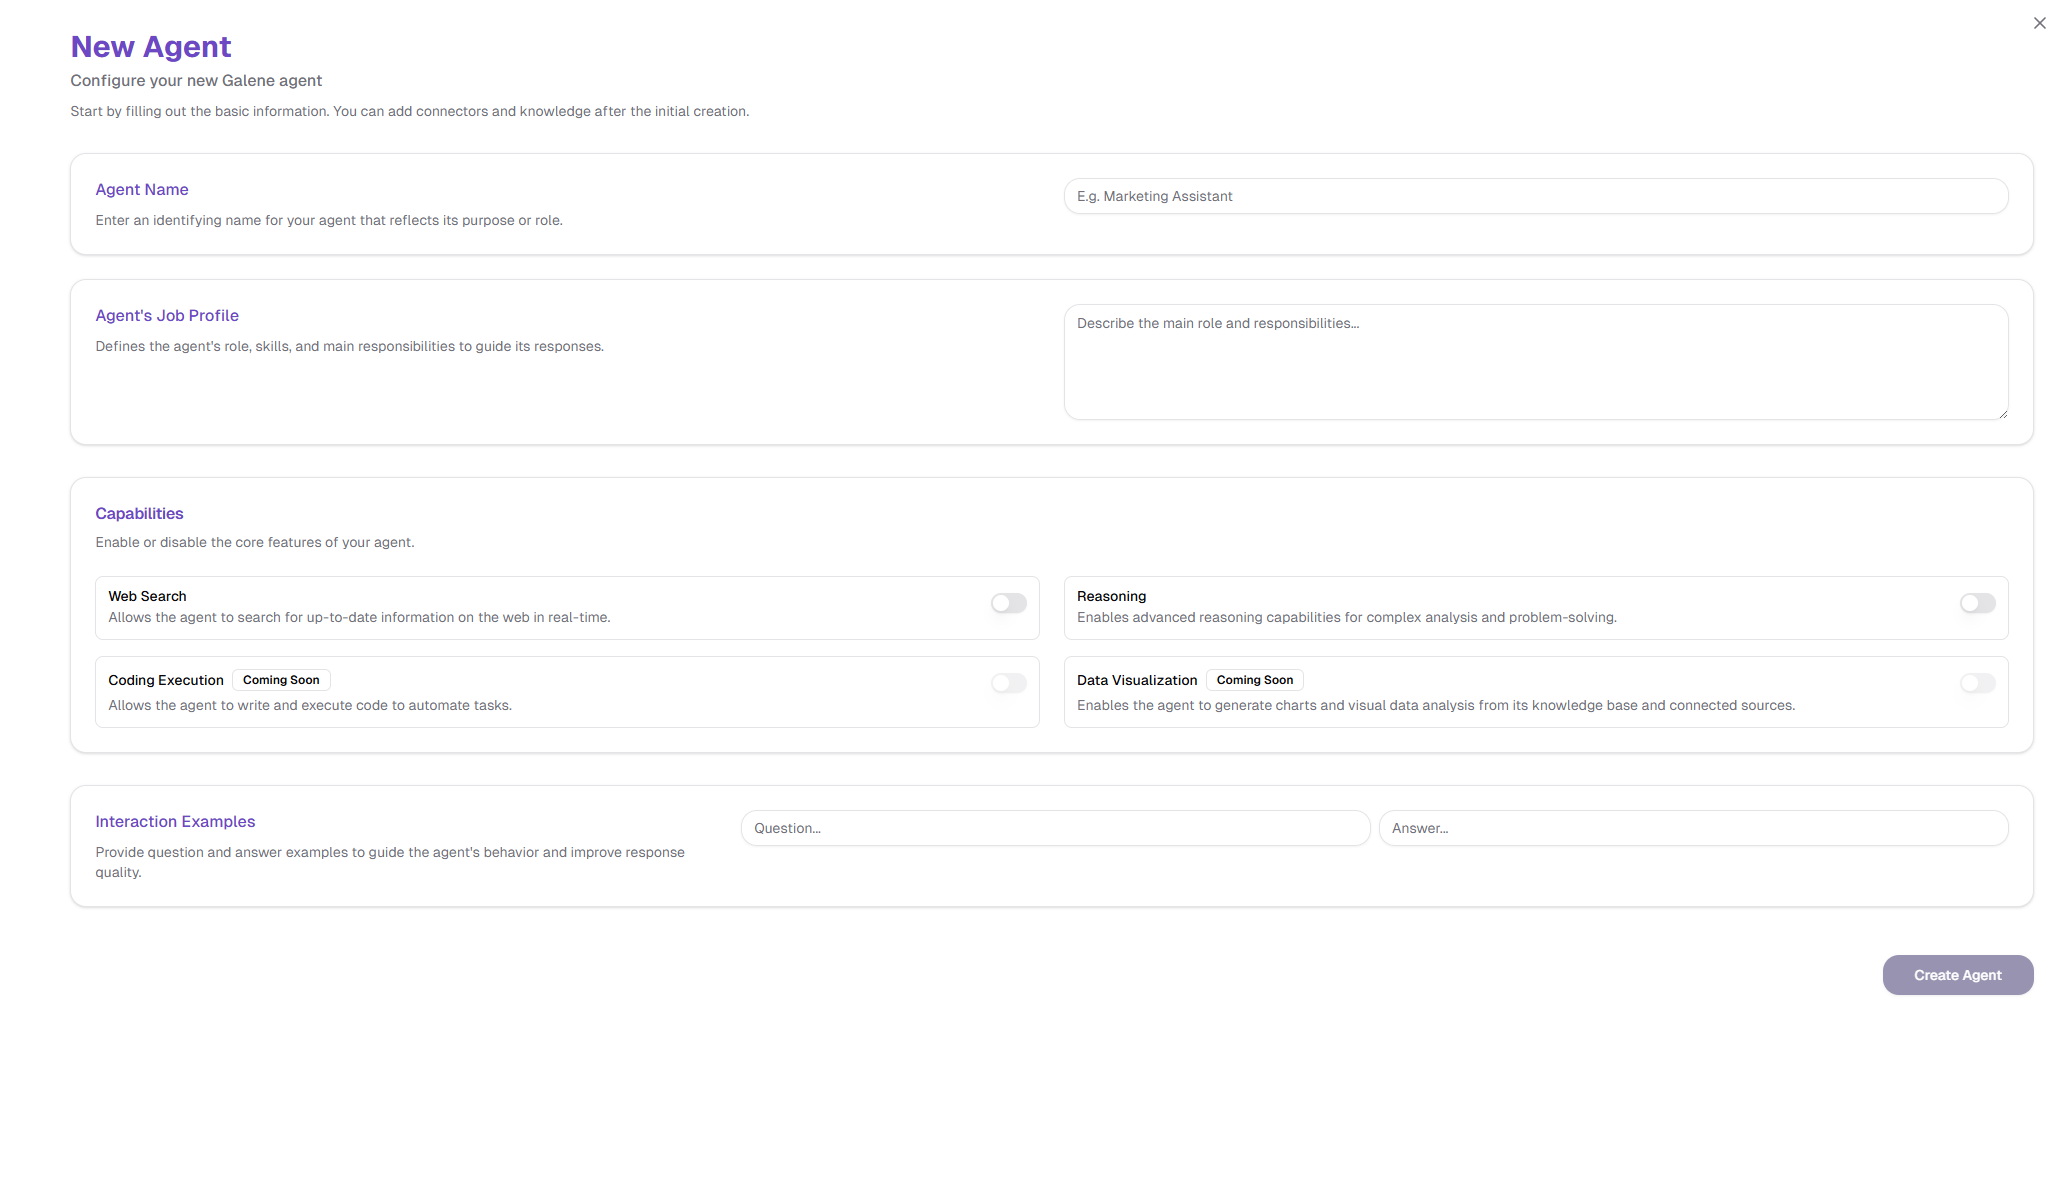2059x1186 pixels.
Task: Click the Agent Name section label
Action: click(142, 189)
